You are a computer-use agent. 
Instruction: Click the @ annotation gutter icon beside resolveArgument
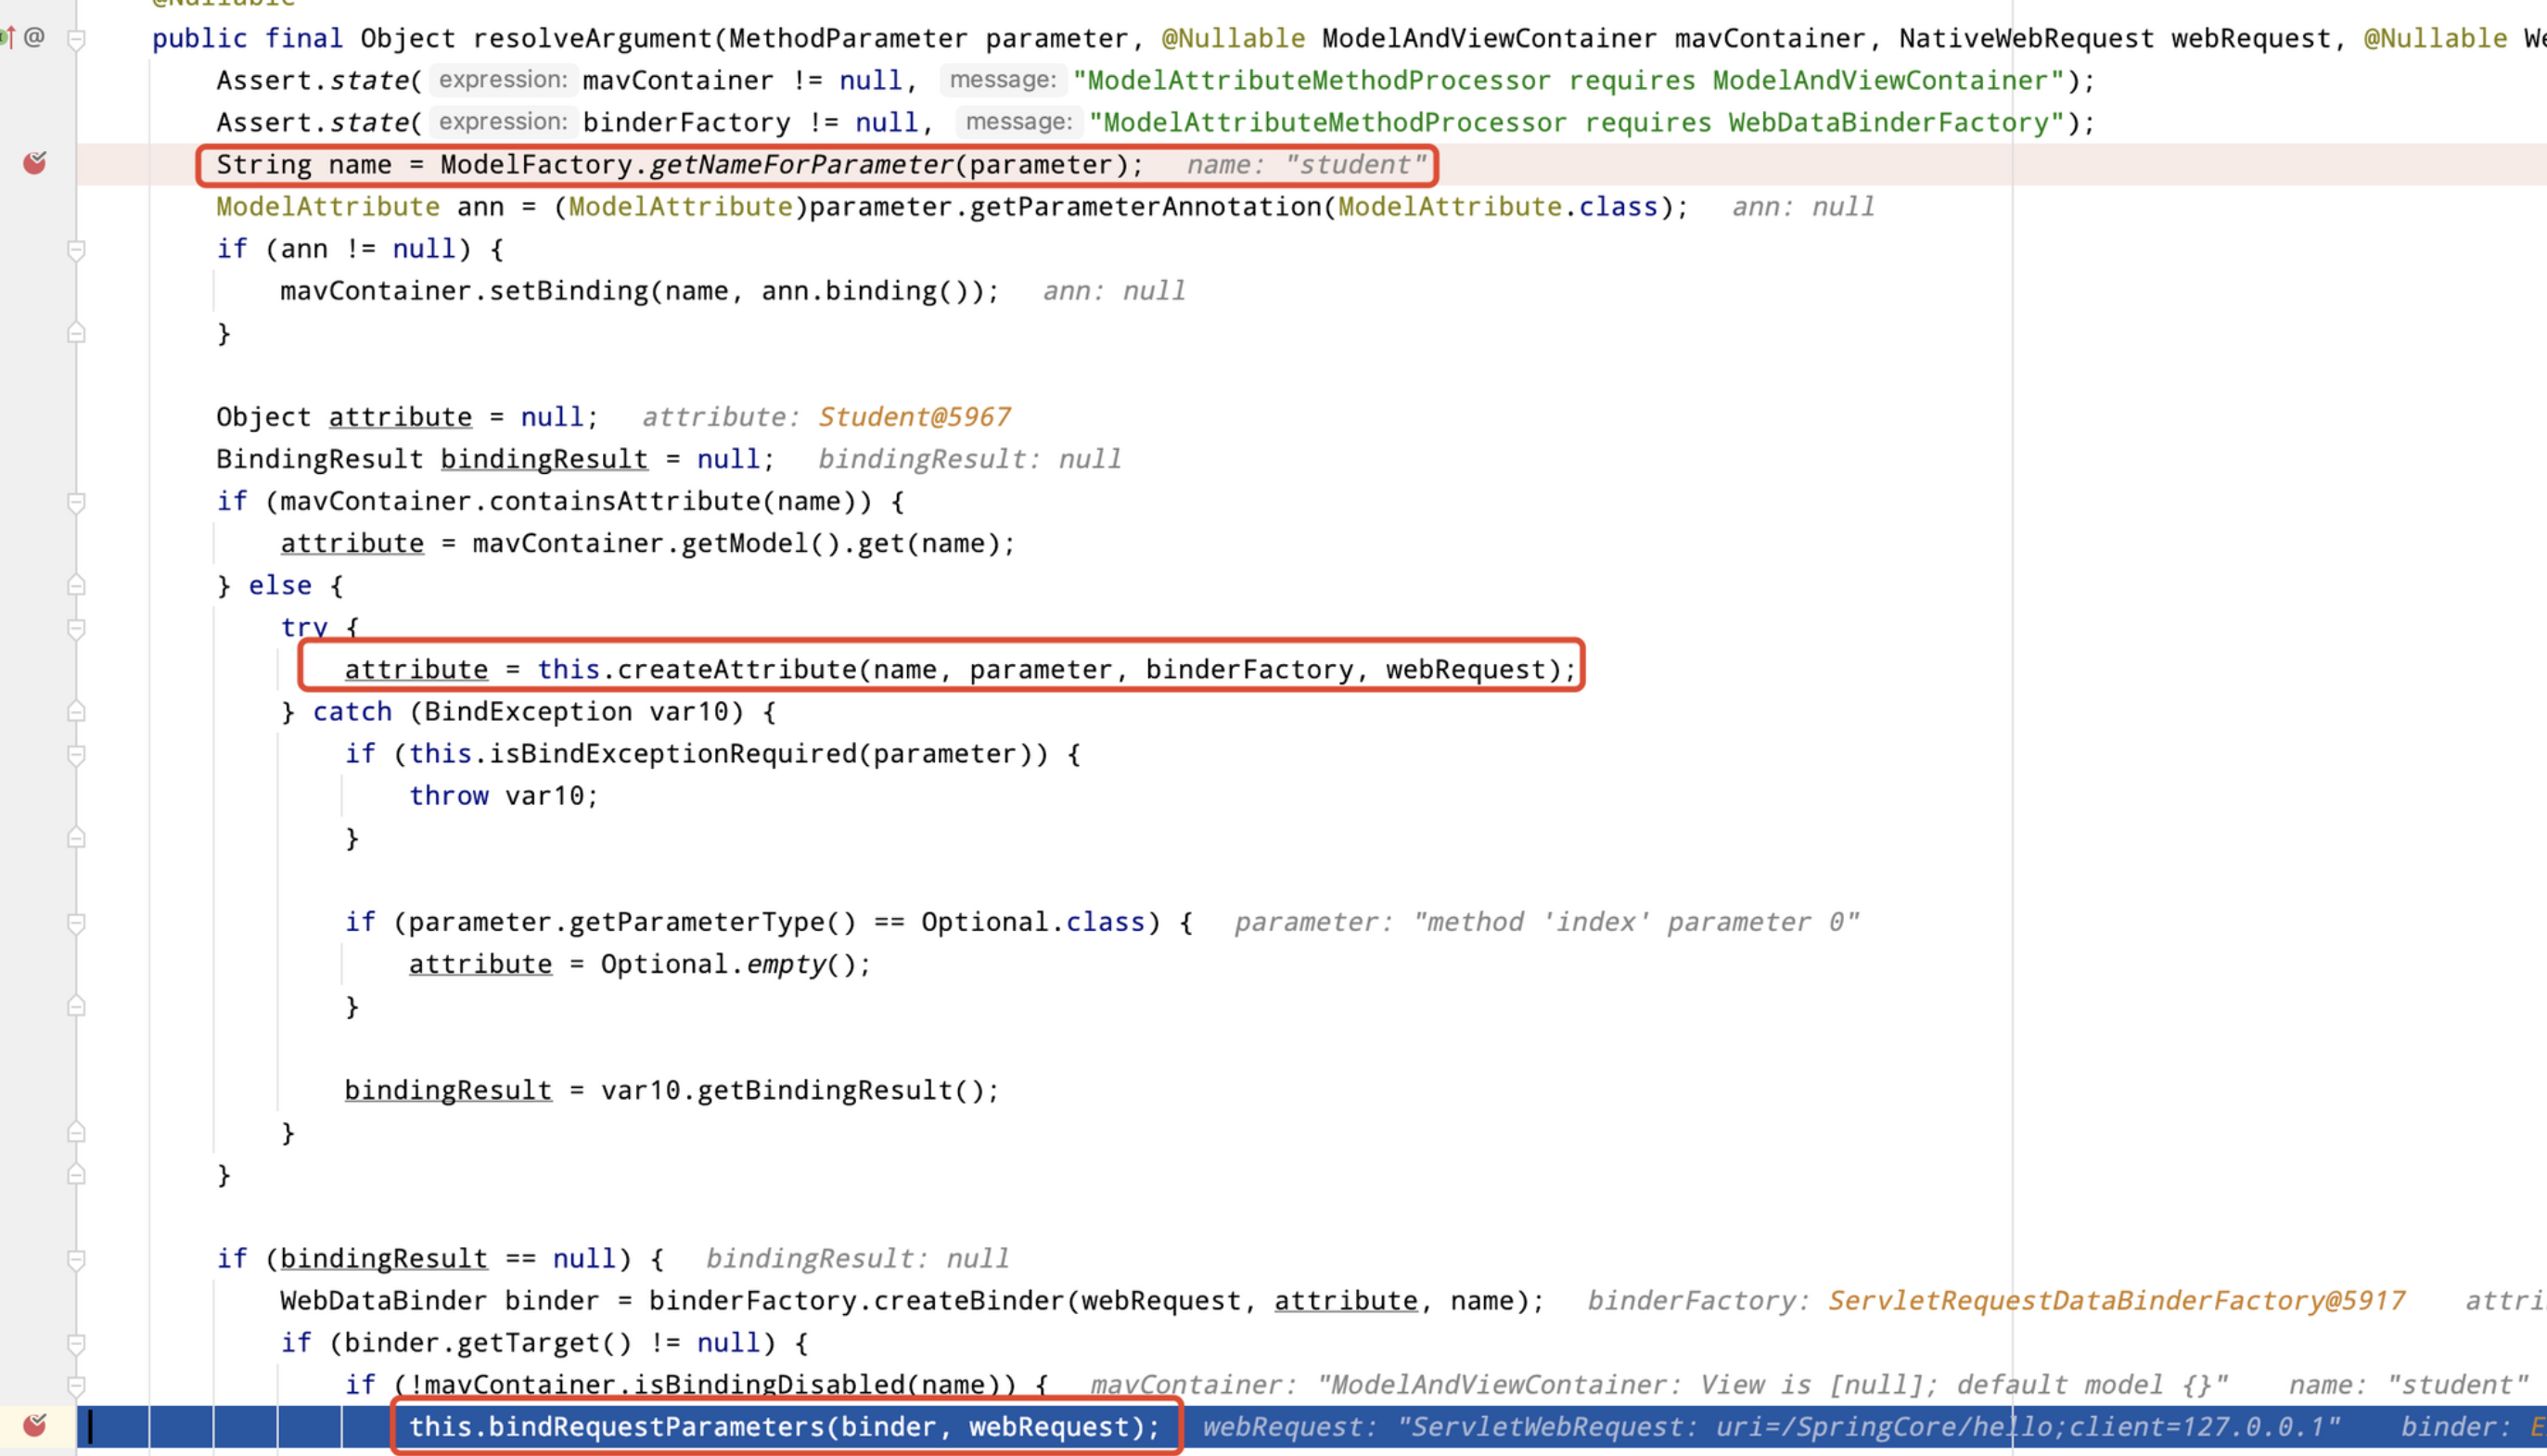point(34,38)
